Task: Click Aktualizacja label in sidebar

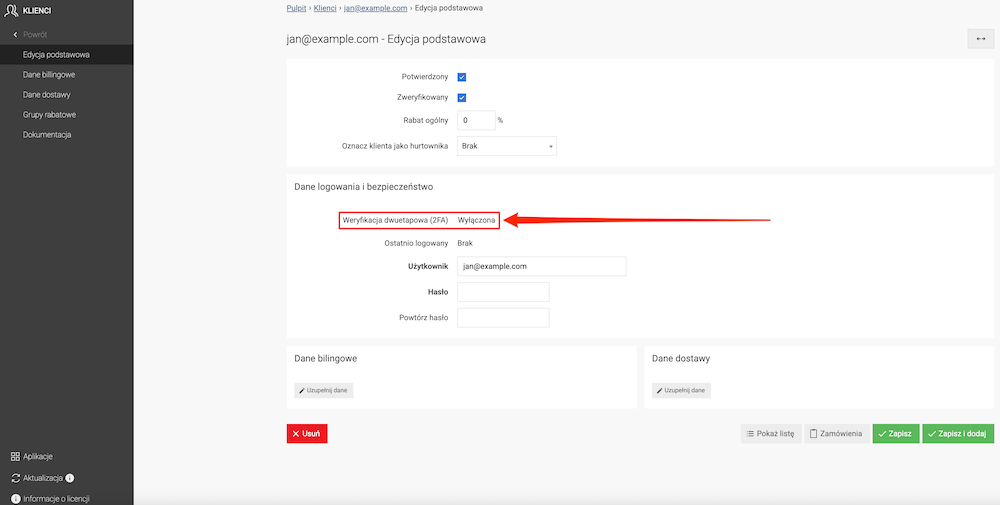Action: (x=43, y=478)
